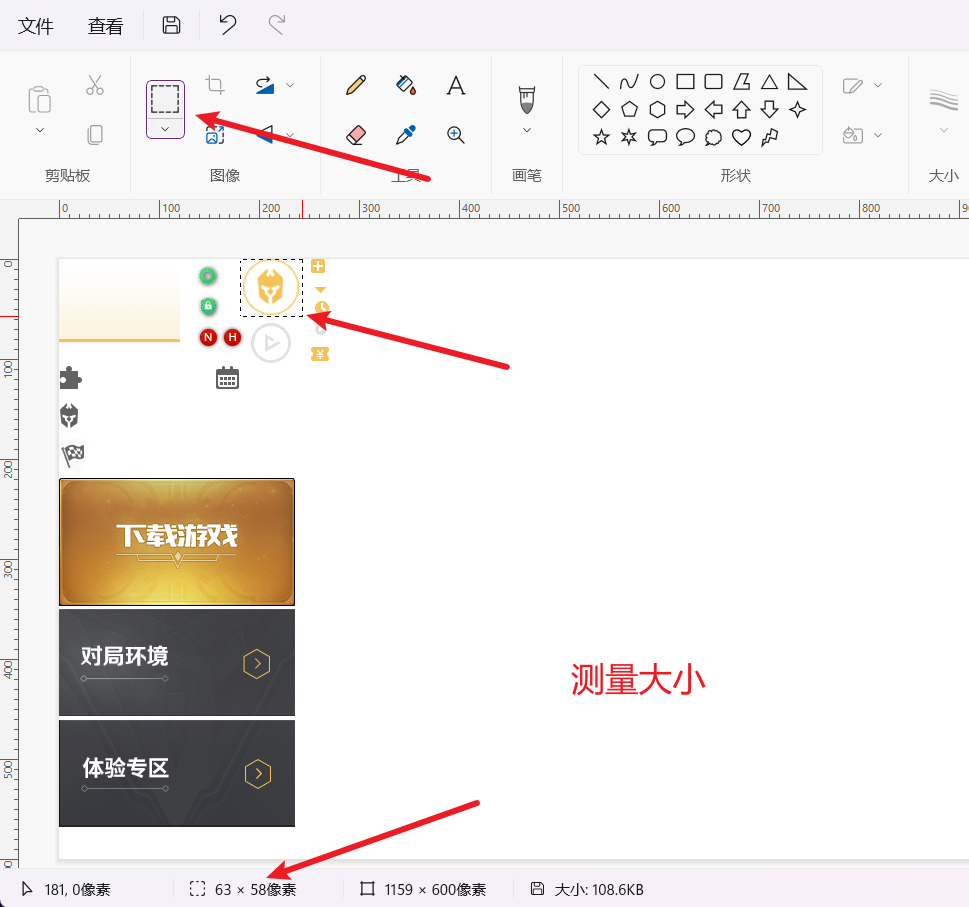The height and width of the screenshot is (907, 969).
Task: Choose the triangle shape
Action: pyautogui.click(x=769, y=82)
